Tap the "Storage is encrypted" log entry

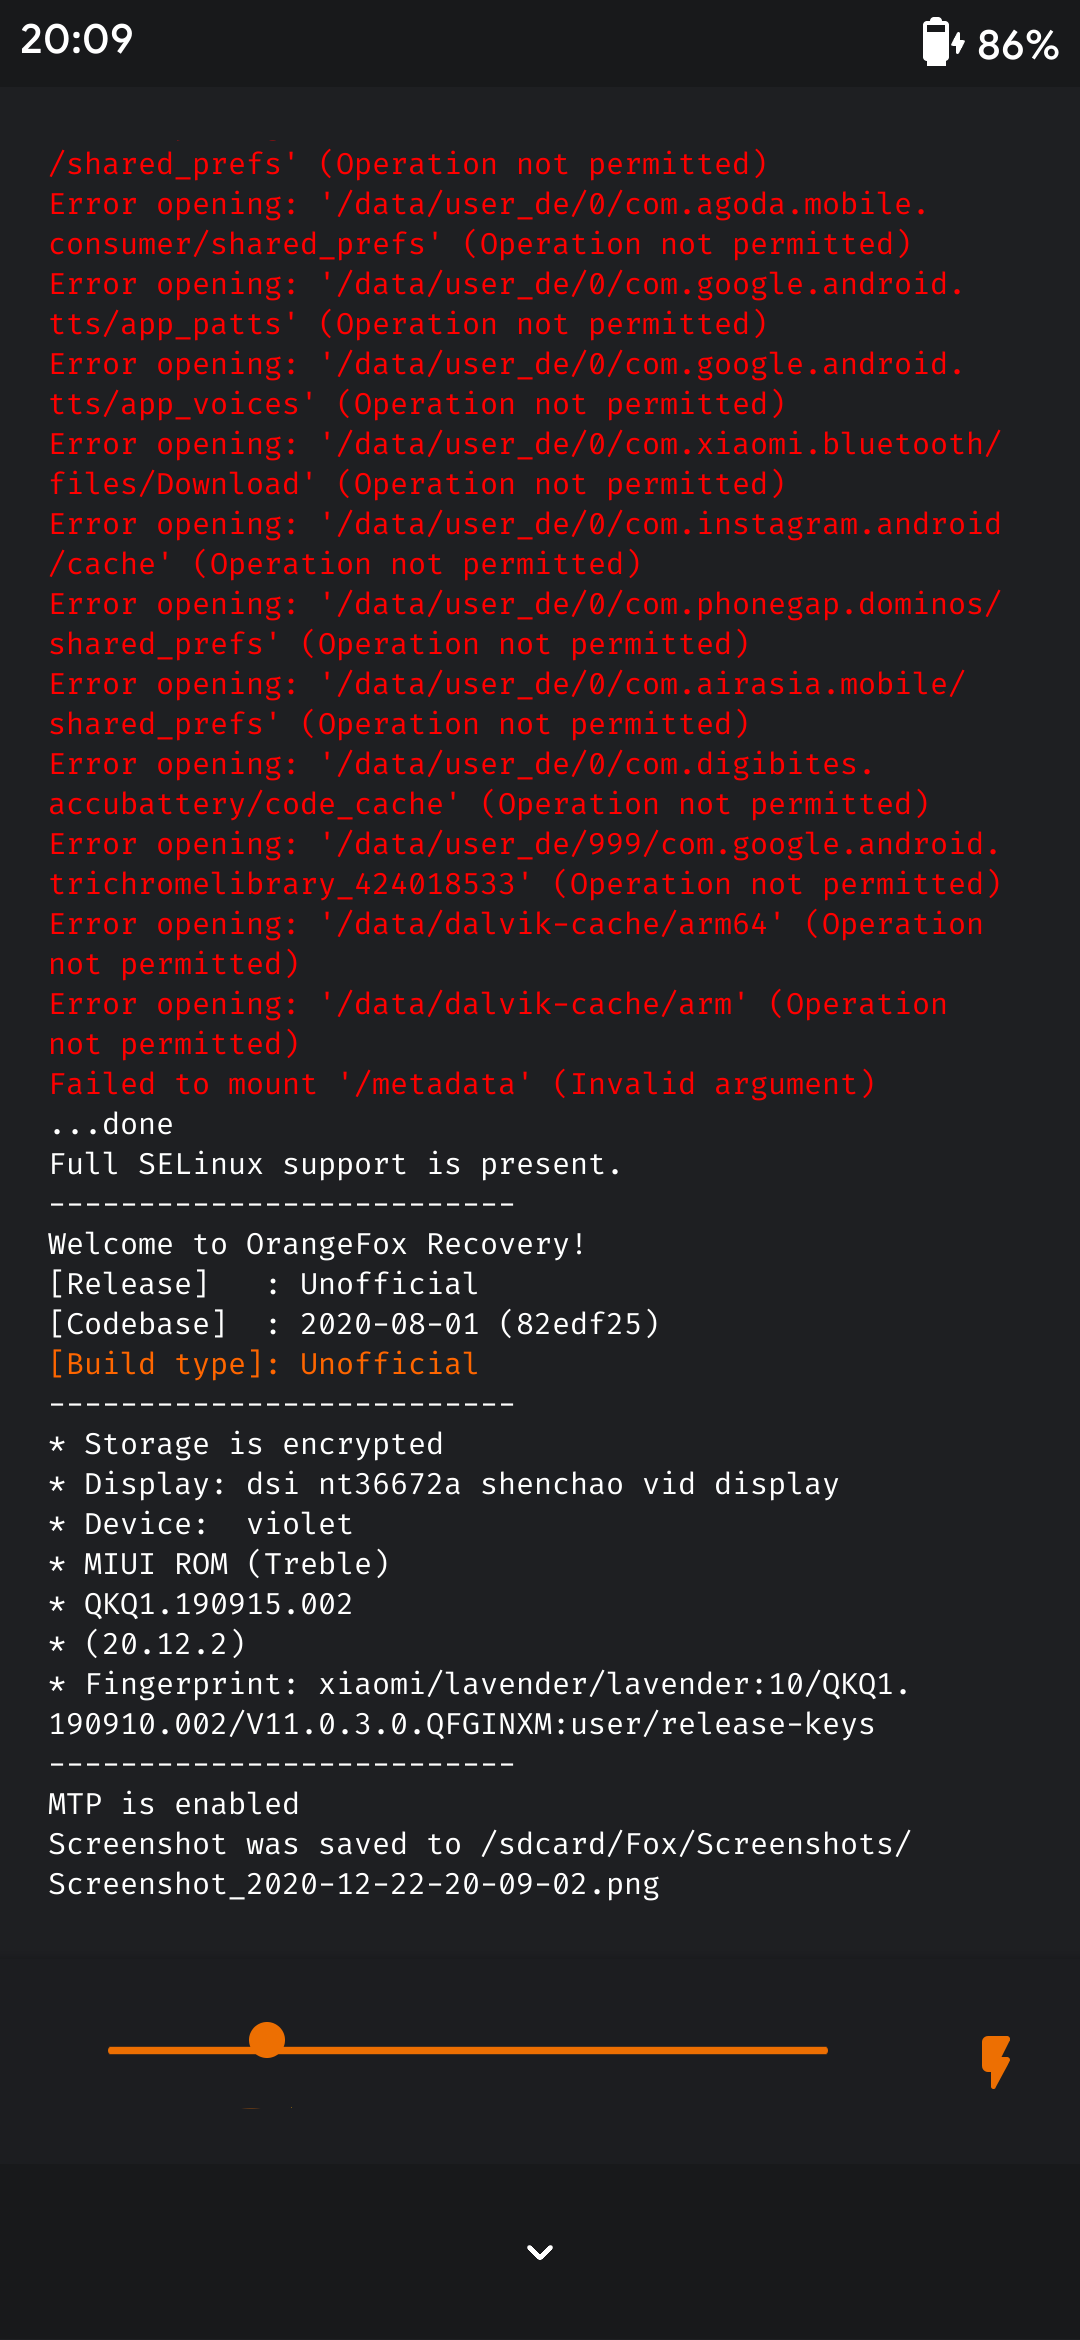[246, 1444]
